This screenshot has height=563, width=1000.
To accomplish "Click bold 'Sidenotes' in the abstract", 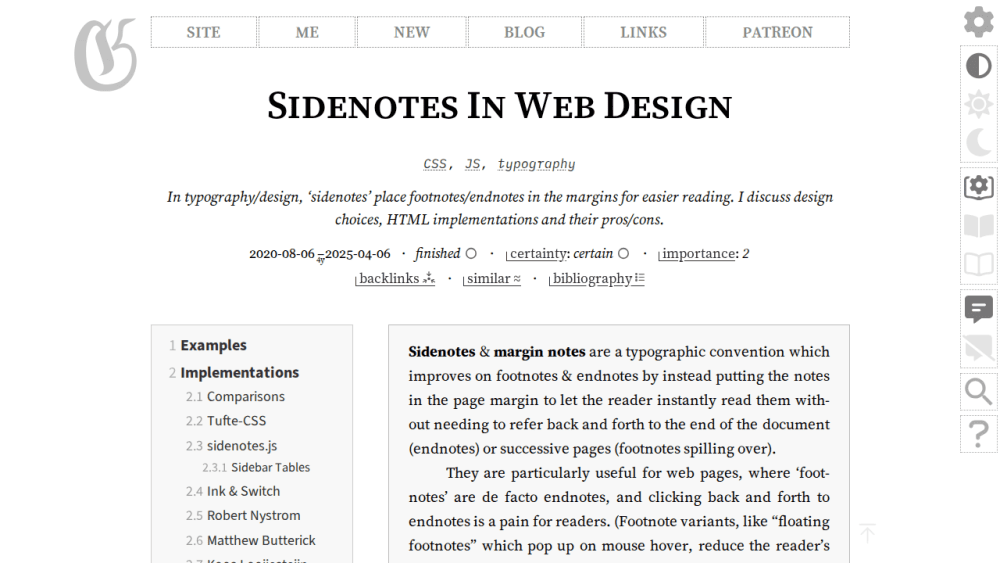I will click(x=441, y=352).
